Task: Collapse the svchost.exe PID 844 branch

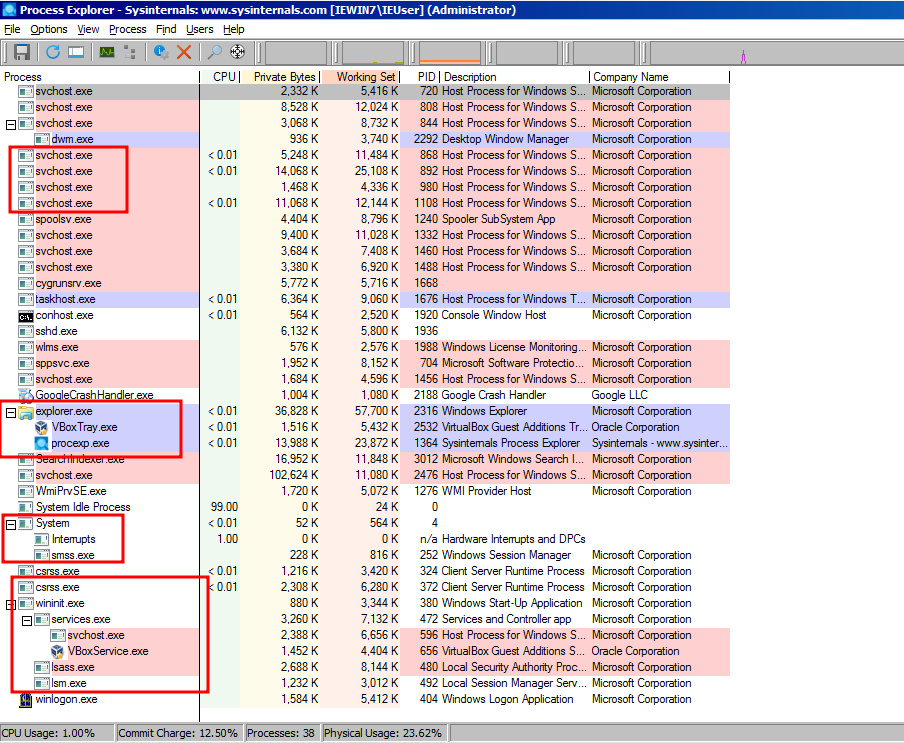Action: tap(10, 124)
